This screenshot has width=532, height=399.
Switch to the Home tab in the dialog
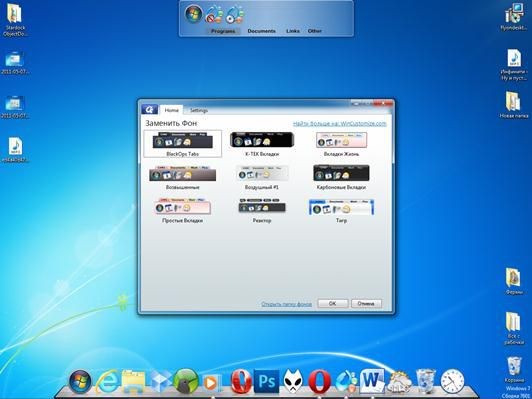(171, 110)
